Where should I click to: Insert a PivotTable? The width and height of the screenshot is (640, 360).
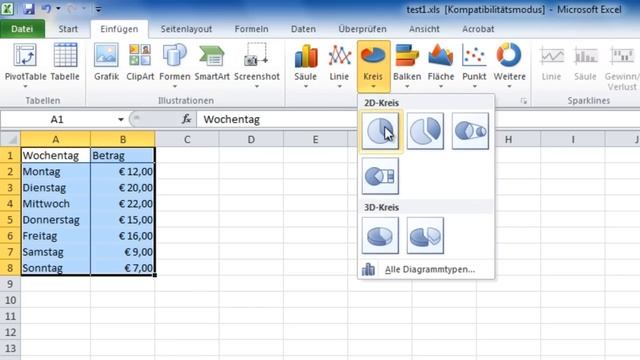coord(25,65)
